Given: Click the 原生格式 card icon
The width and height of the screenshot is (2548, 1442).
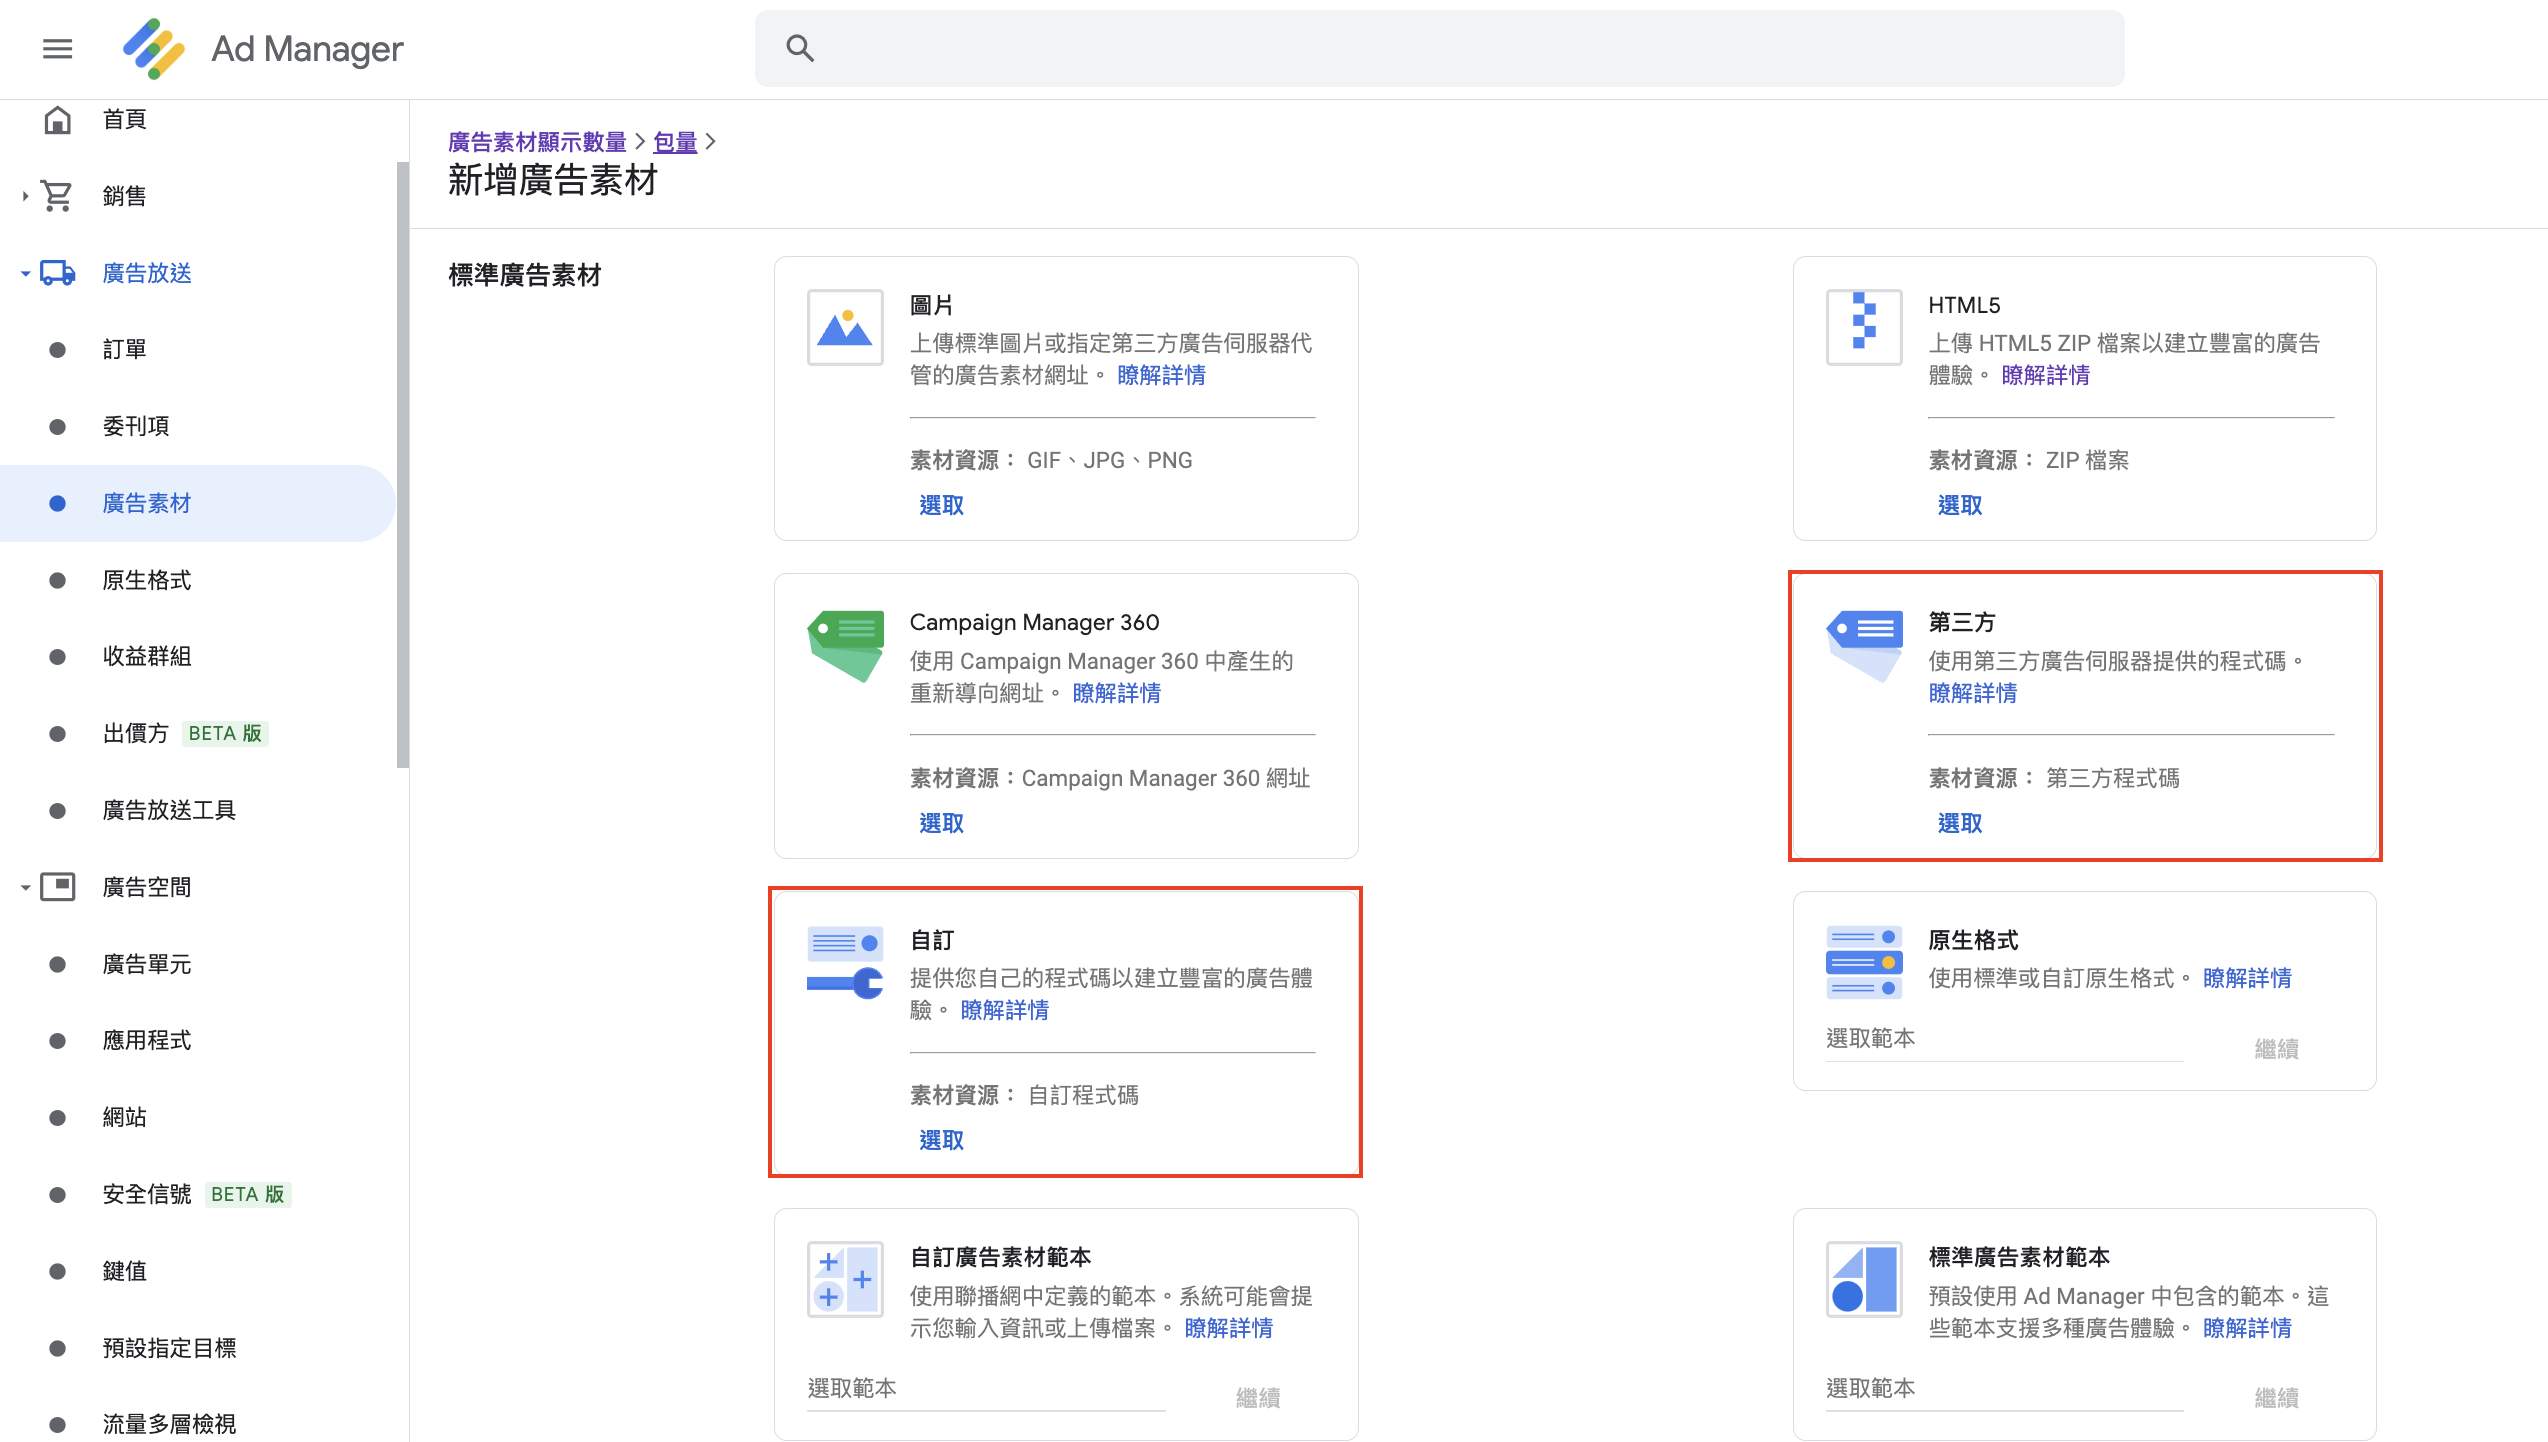Looking at the screenshot, I should (1864, 963).
